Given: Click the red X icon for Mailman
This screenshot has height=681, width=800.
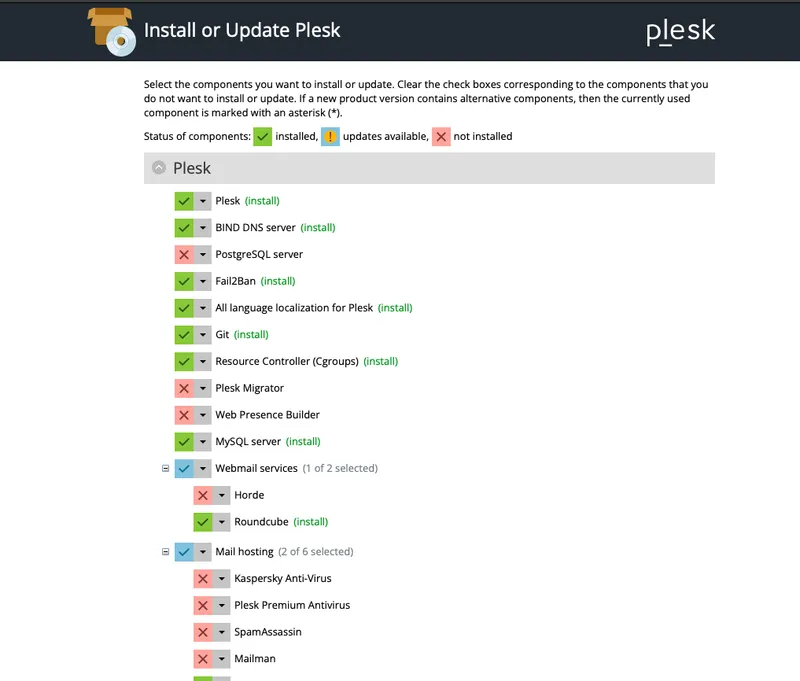Looking at the screenshot, I should 203,659.
